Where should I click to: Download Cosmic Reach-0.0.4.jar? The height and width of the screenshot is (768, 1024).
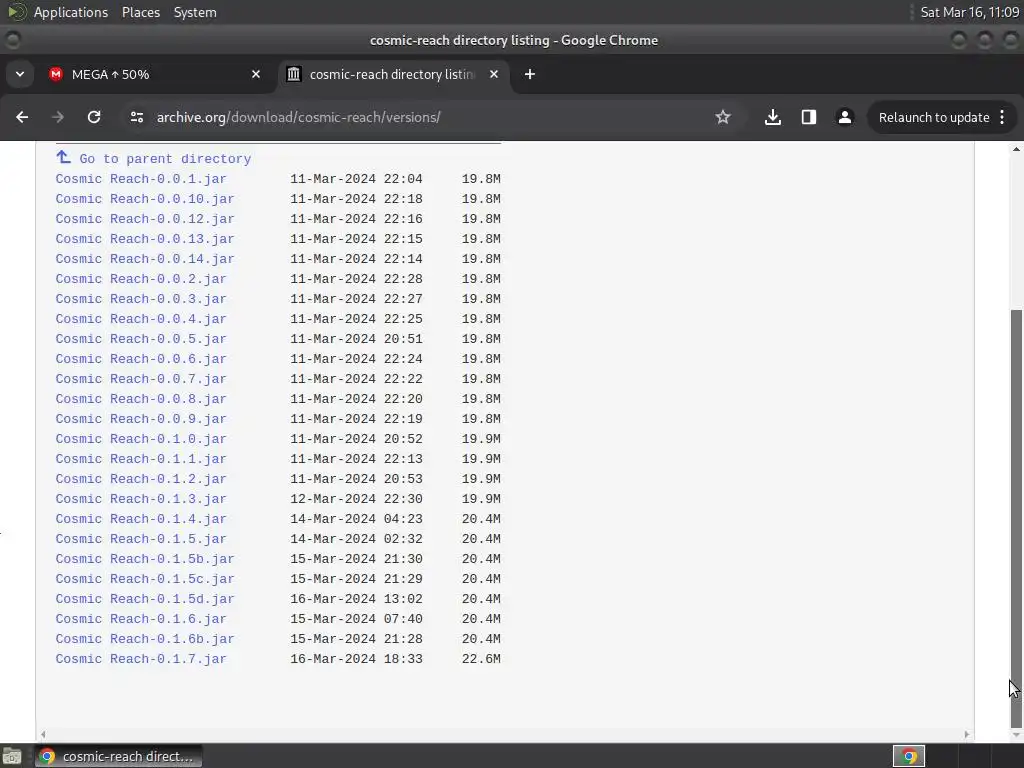click(x=141, y=319)
